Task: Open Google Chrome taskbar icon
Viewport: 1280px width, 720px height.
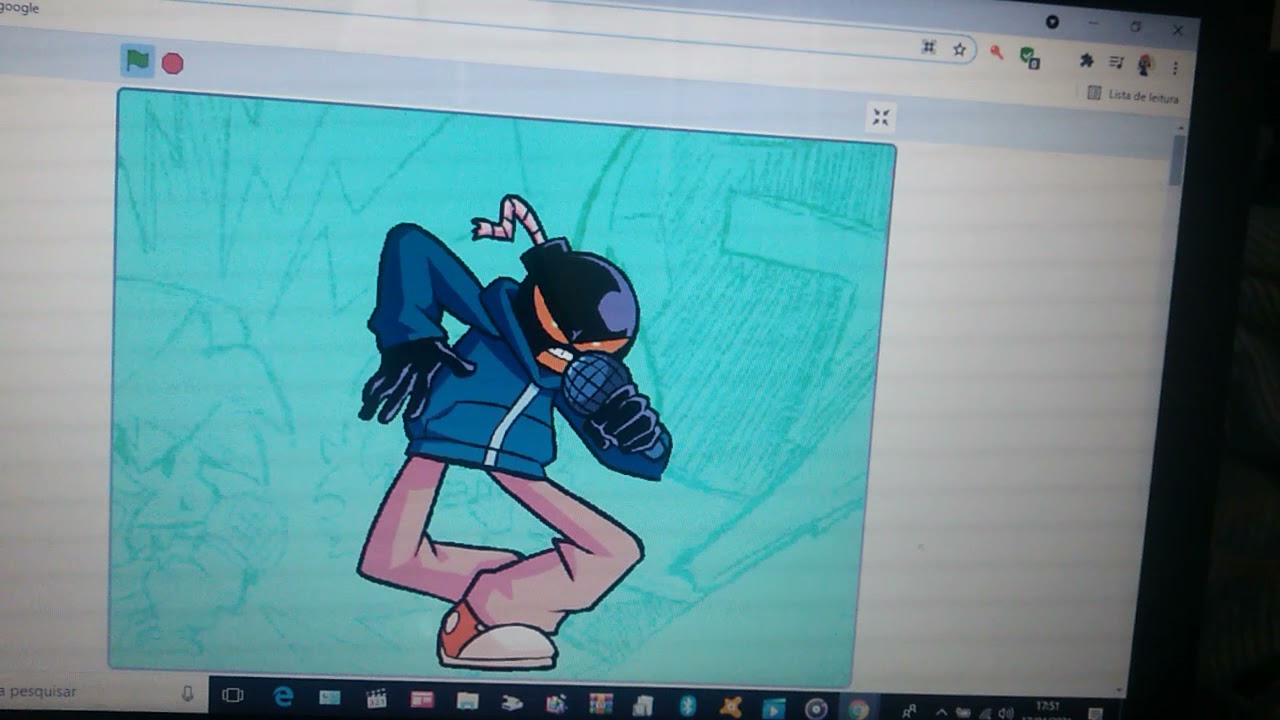Action: tap(859, 709)
